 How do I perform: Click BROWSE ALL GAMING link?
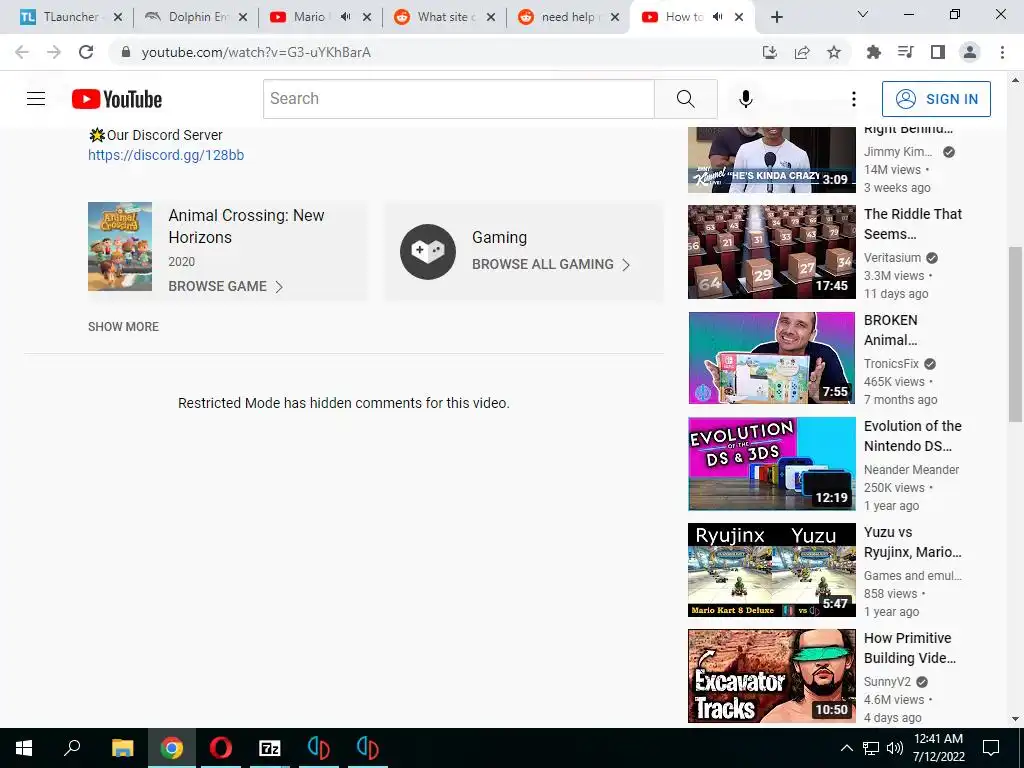(551, 264)
